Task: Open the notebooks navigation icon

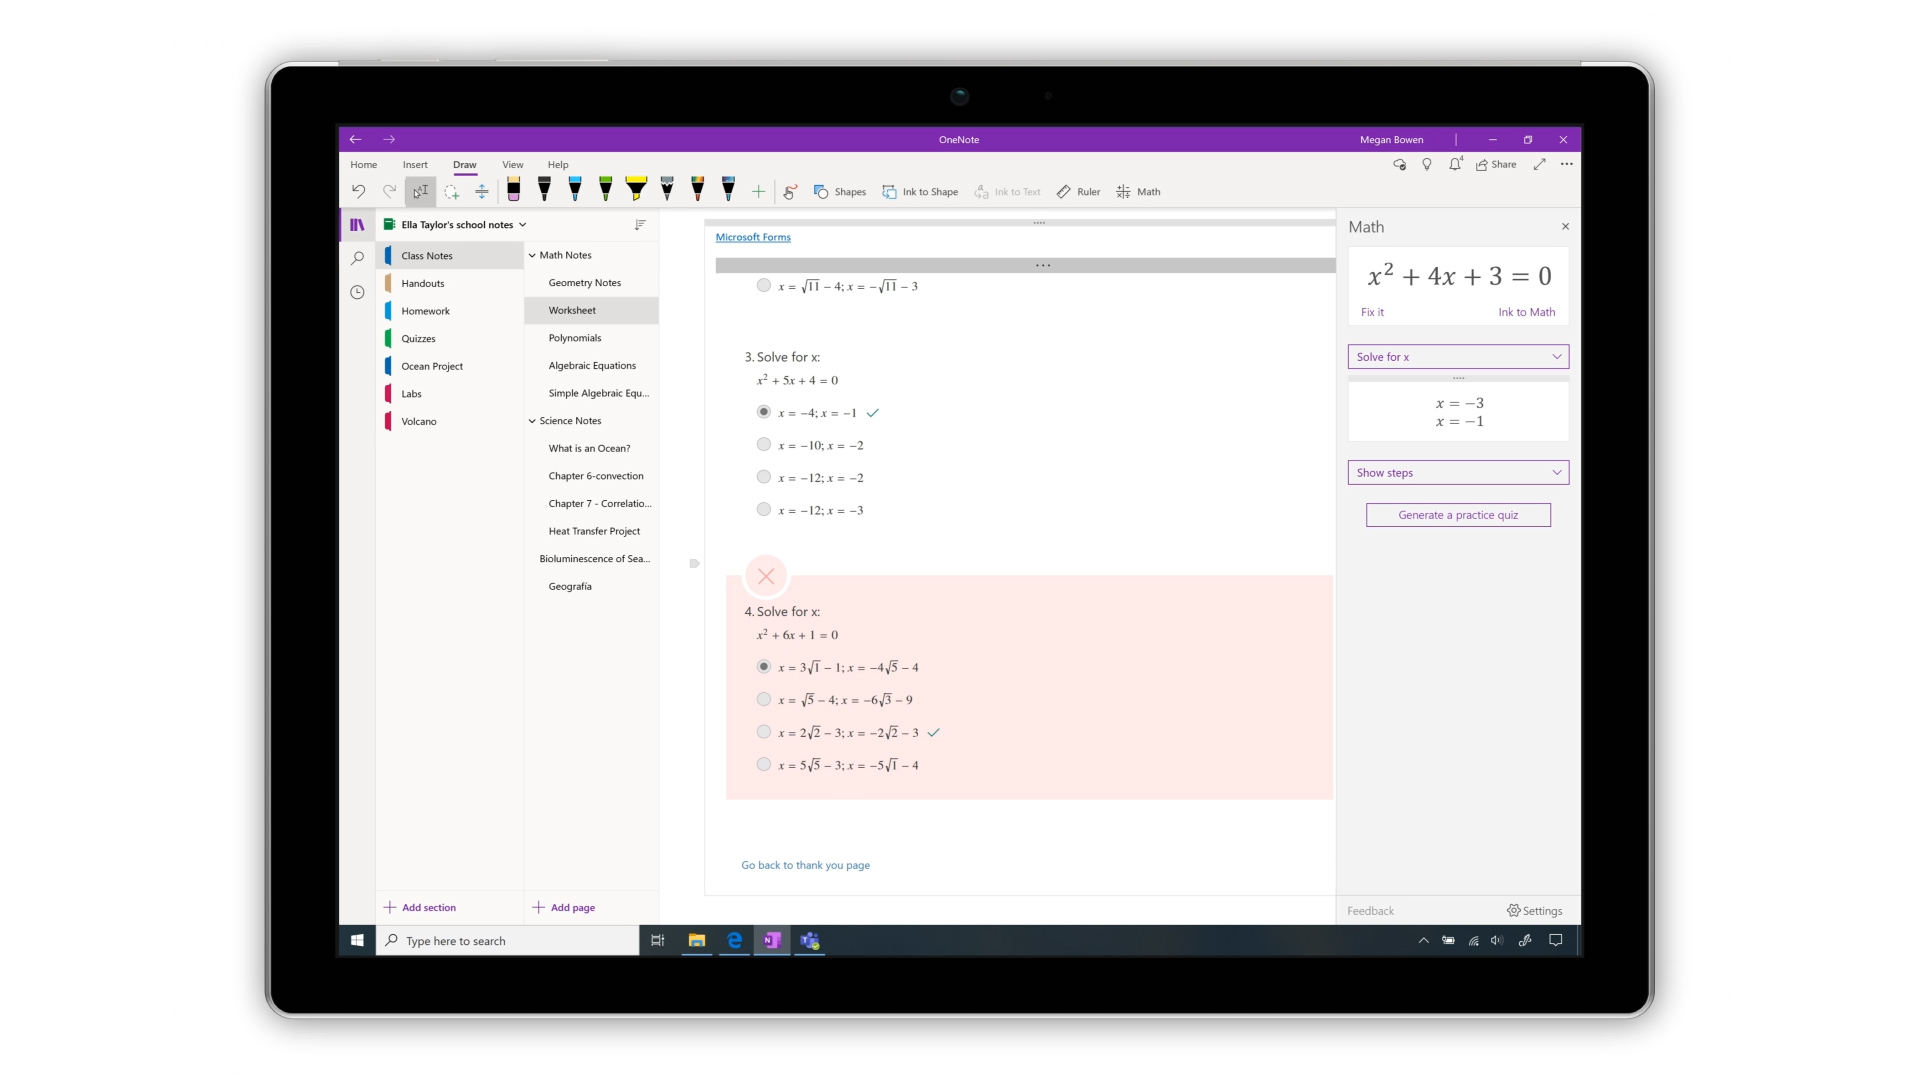Action: [357, 225]
